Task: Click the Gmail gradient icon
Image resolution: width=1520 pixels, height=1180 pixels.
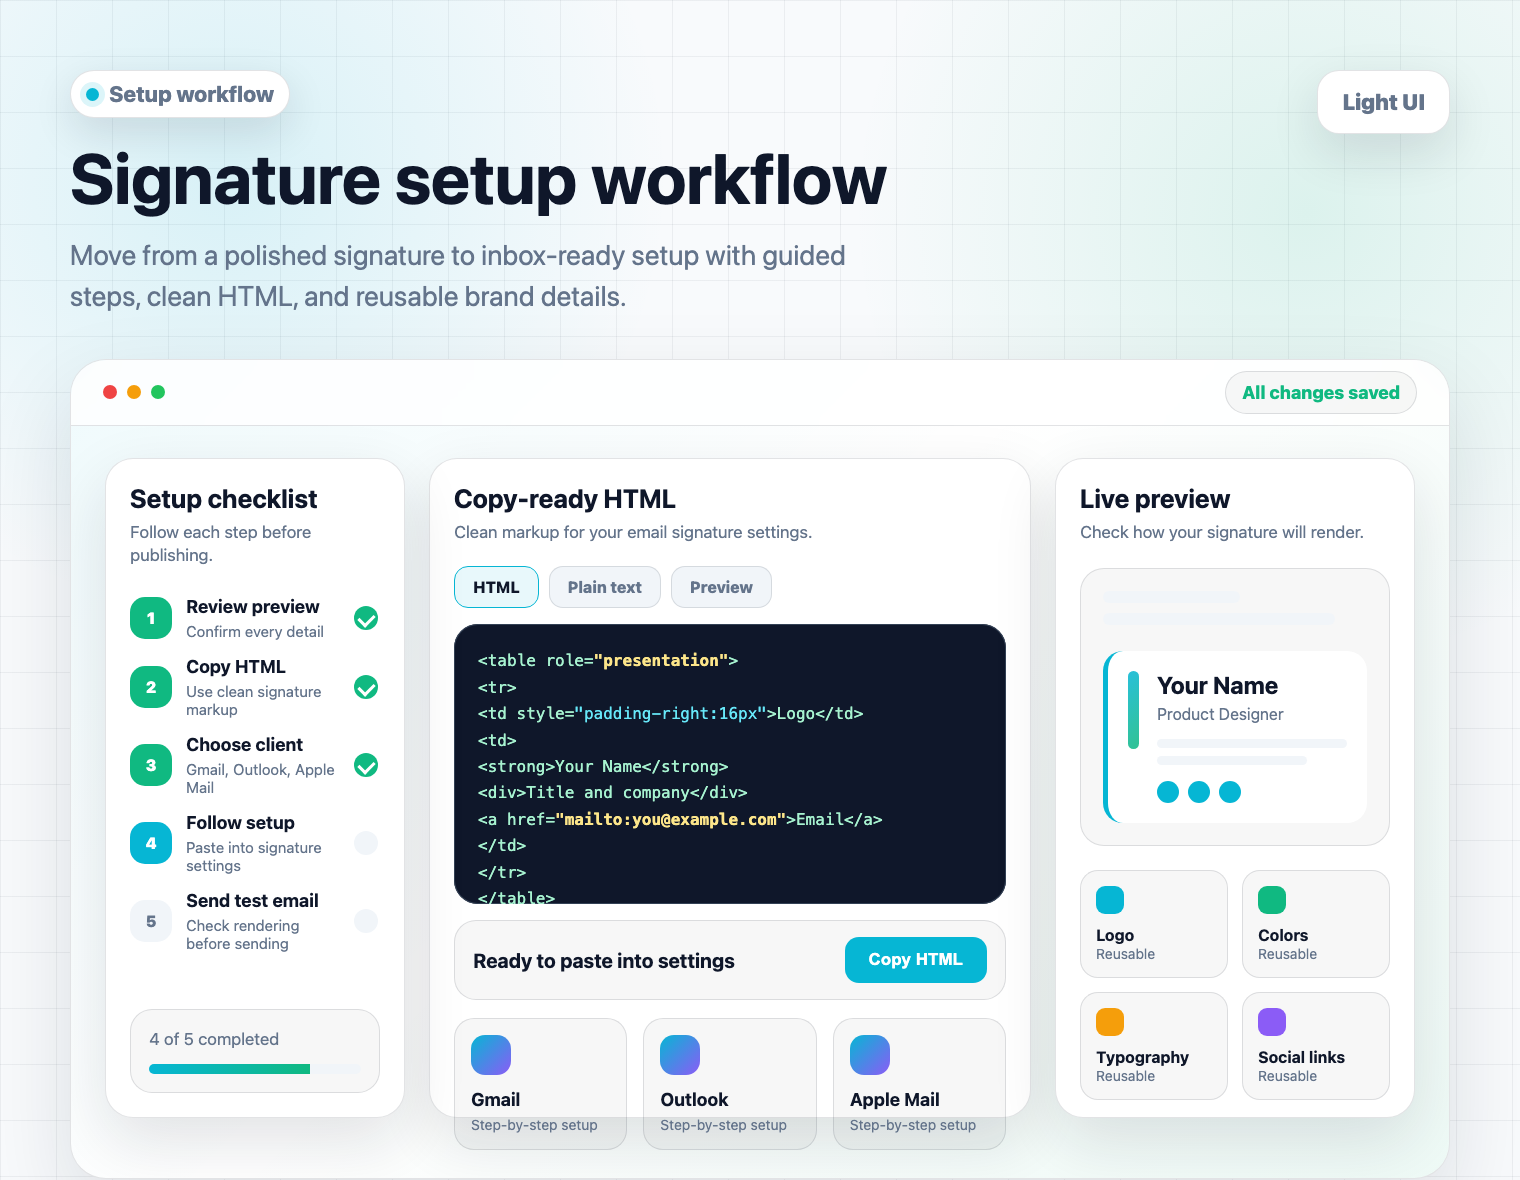Action: tap(491, 1055)
